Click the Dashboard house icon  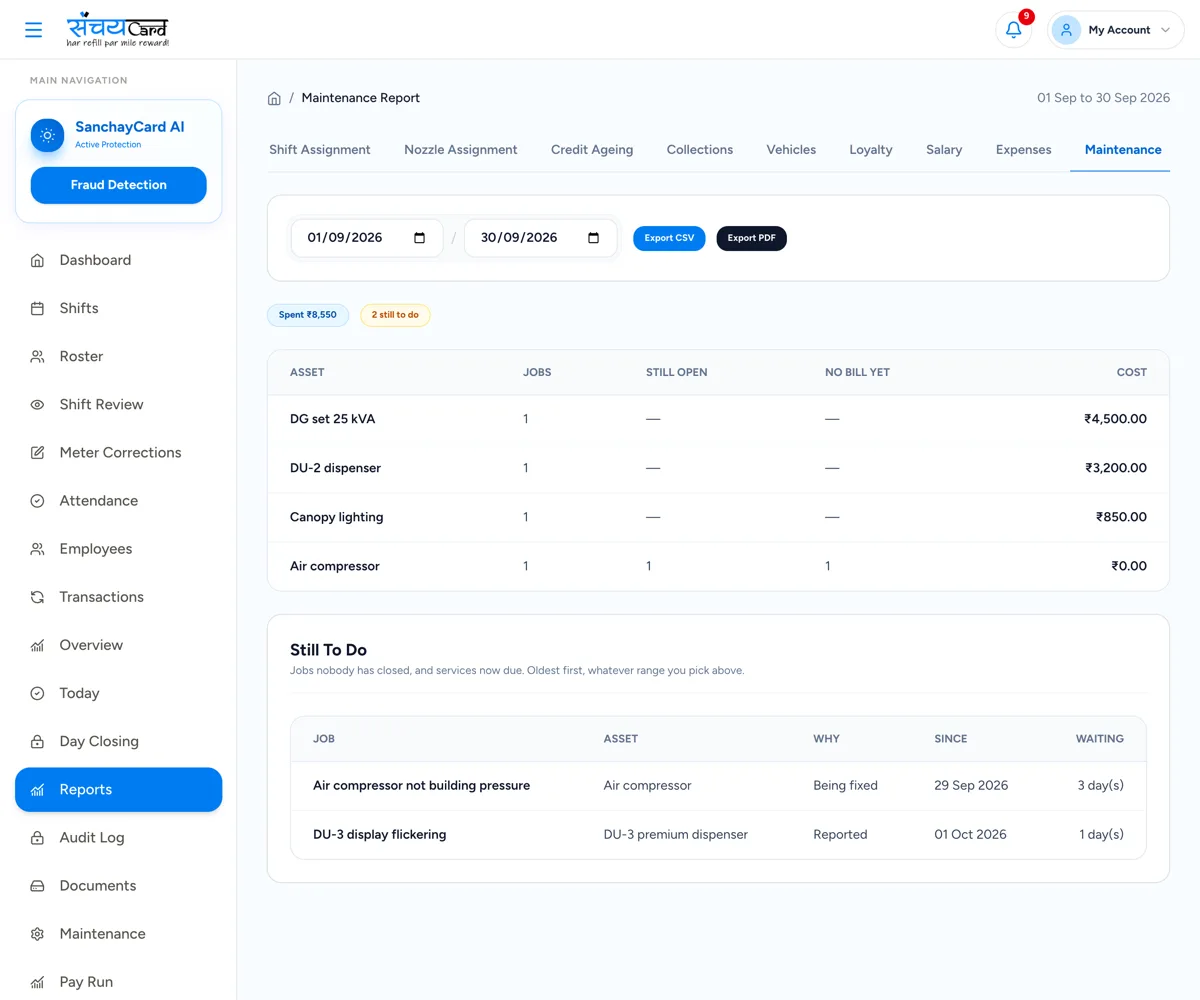(x=37, y=260)
